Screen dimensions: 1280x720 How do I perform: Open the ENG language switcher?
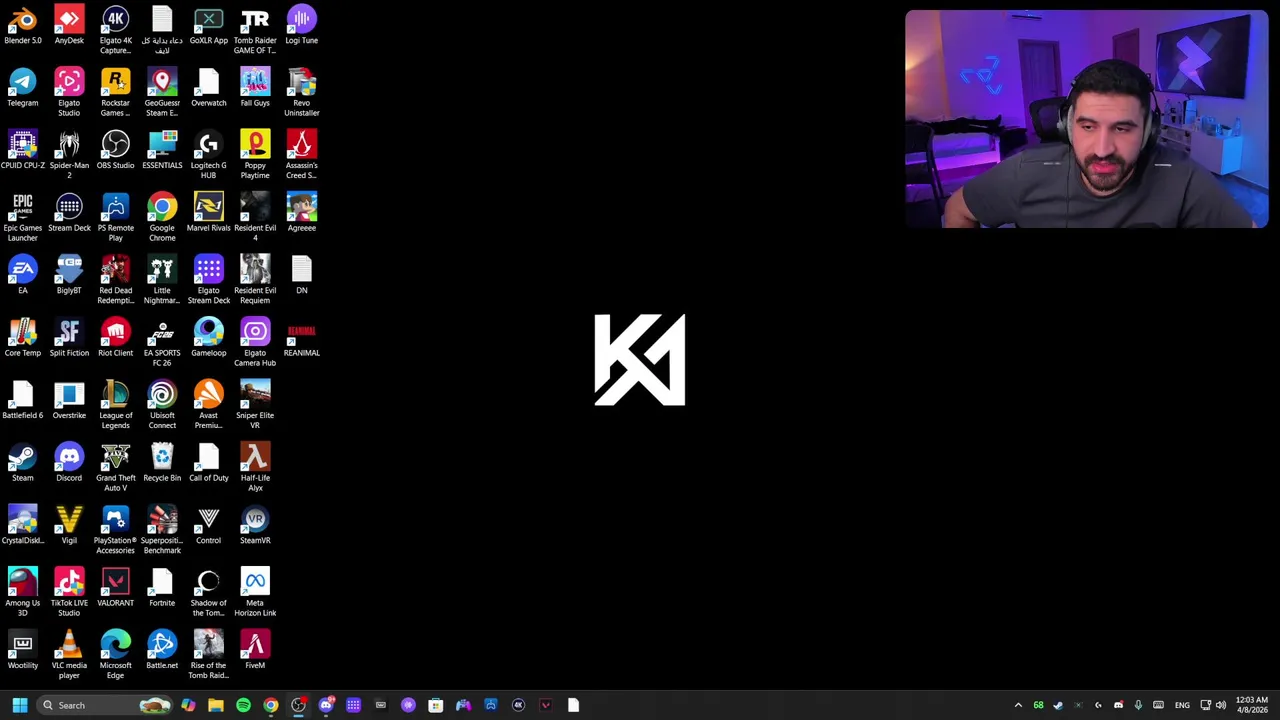pos(1182,705)
